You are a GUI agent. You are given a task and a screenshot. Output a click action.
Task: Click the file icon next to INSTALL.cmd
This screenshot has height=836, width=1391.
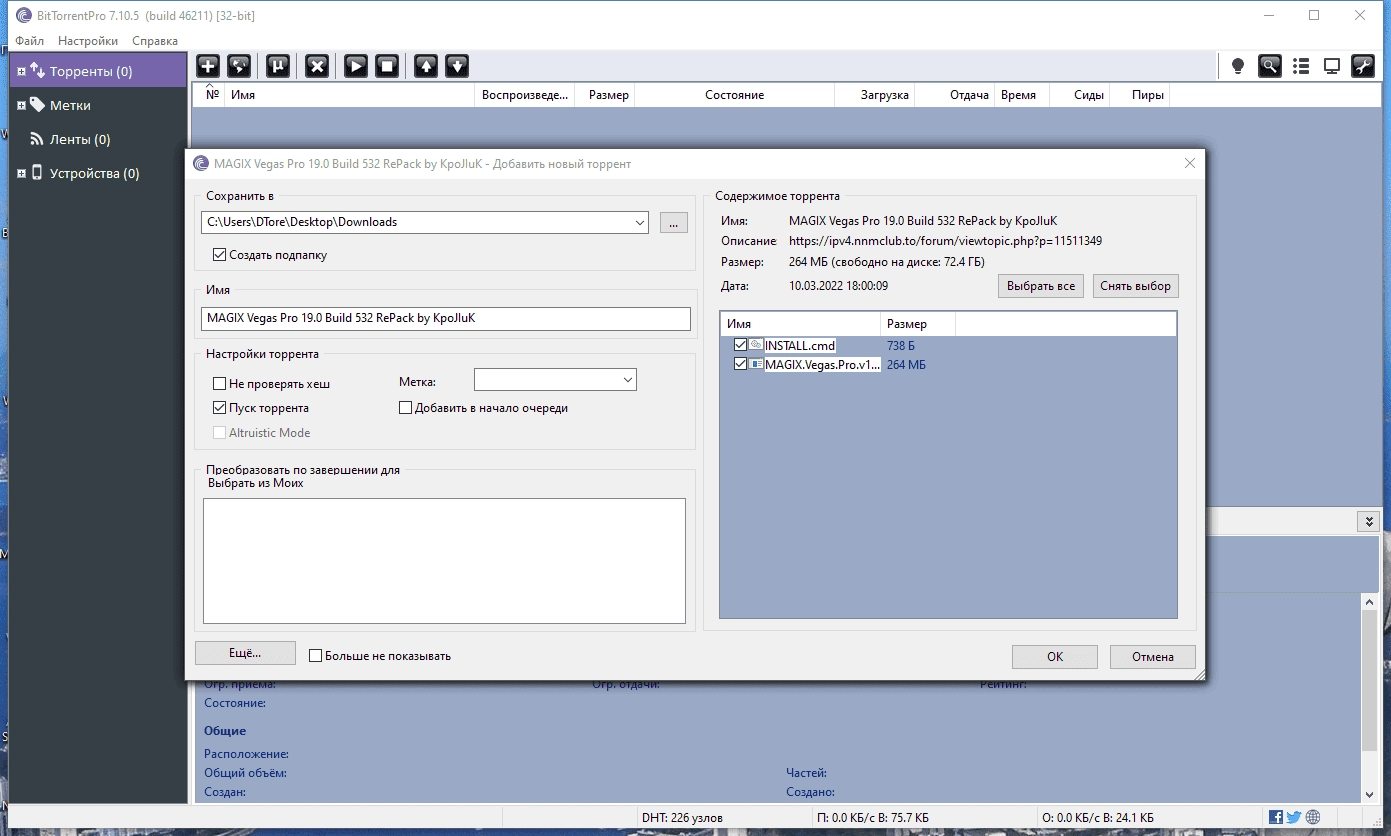click(757, 345)
